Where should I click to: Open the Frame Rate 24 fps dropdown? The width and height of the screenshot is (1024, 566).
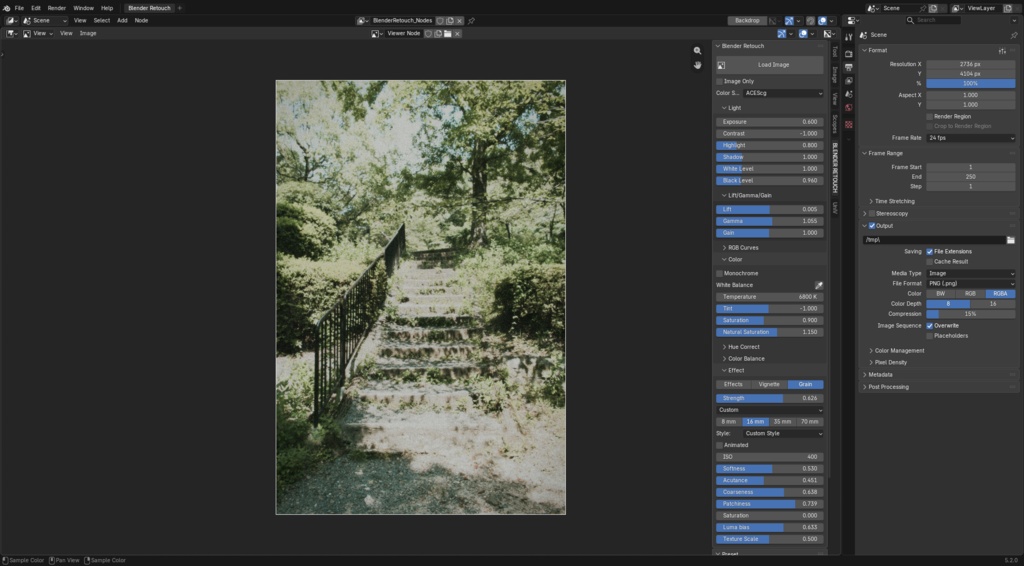(970, 138)
